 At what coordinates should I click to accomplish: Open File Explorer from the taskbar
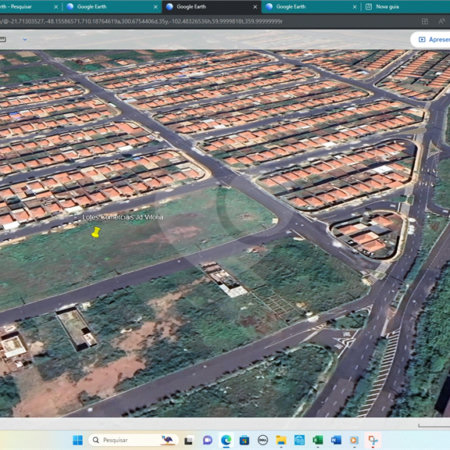[x=281, y=440]
